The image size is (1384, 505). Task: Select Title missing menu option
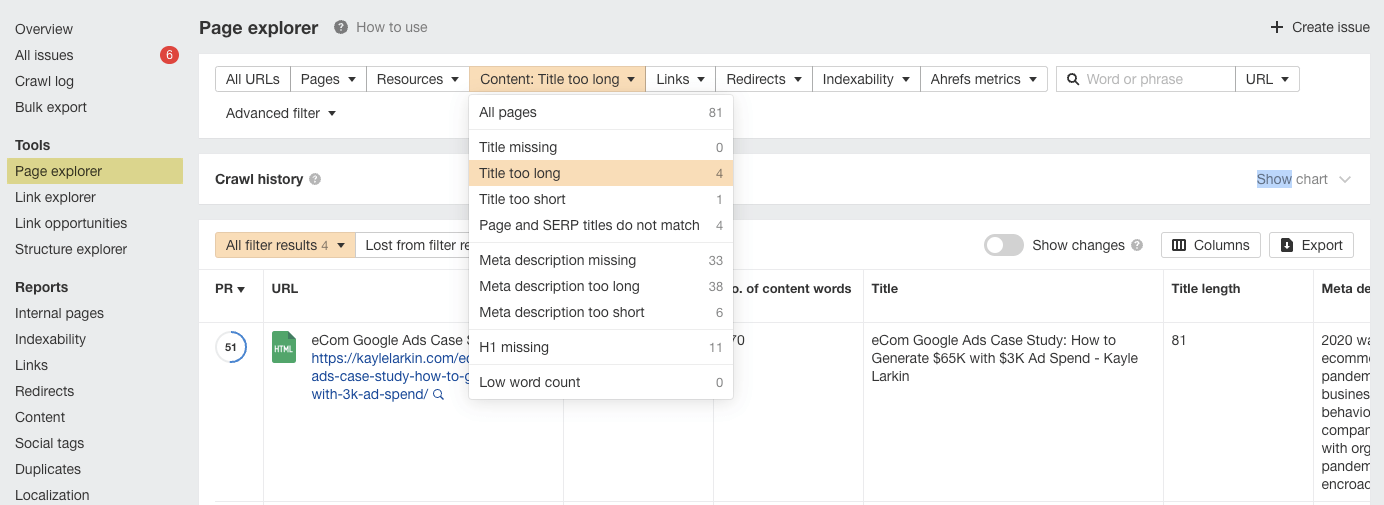[601, 147]
